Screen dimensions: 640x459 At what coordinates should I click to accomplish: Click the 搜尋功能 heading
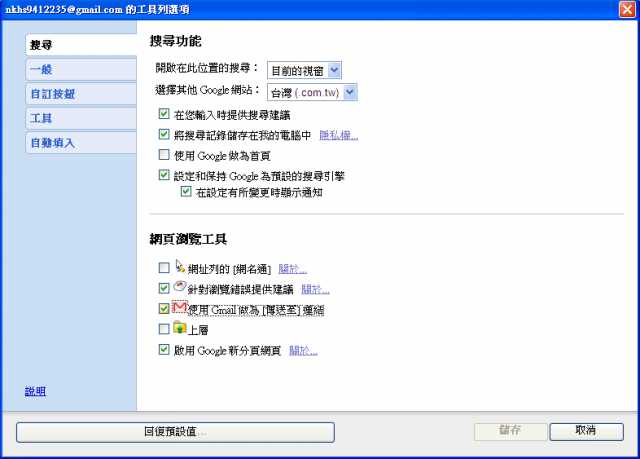click(x=176, y=41)
